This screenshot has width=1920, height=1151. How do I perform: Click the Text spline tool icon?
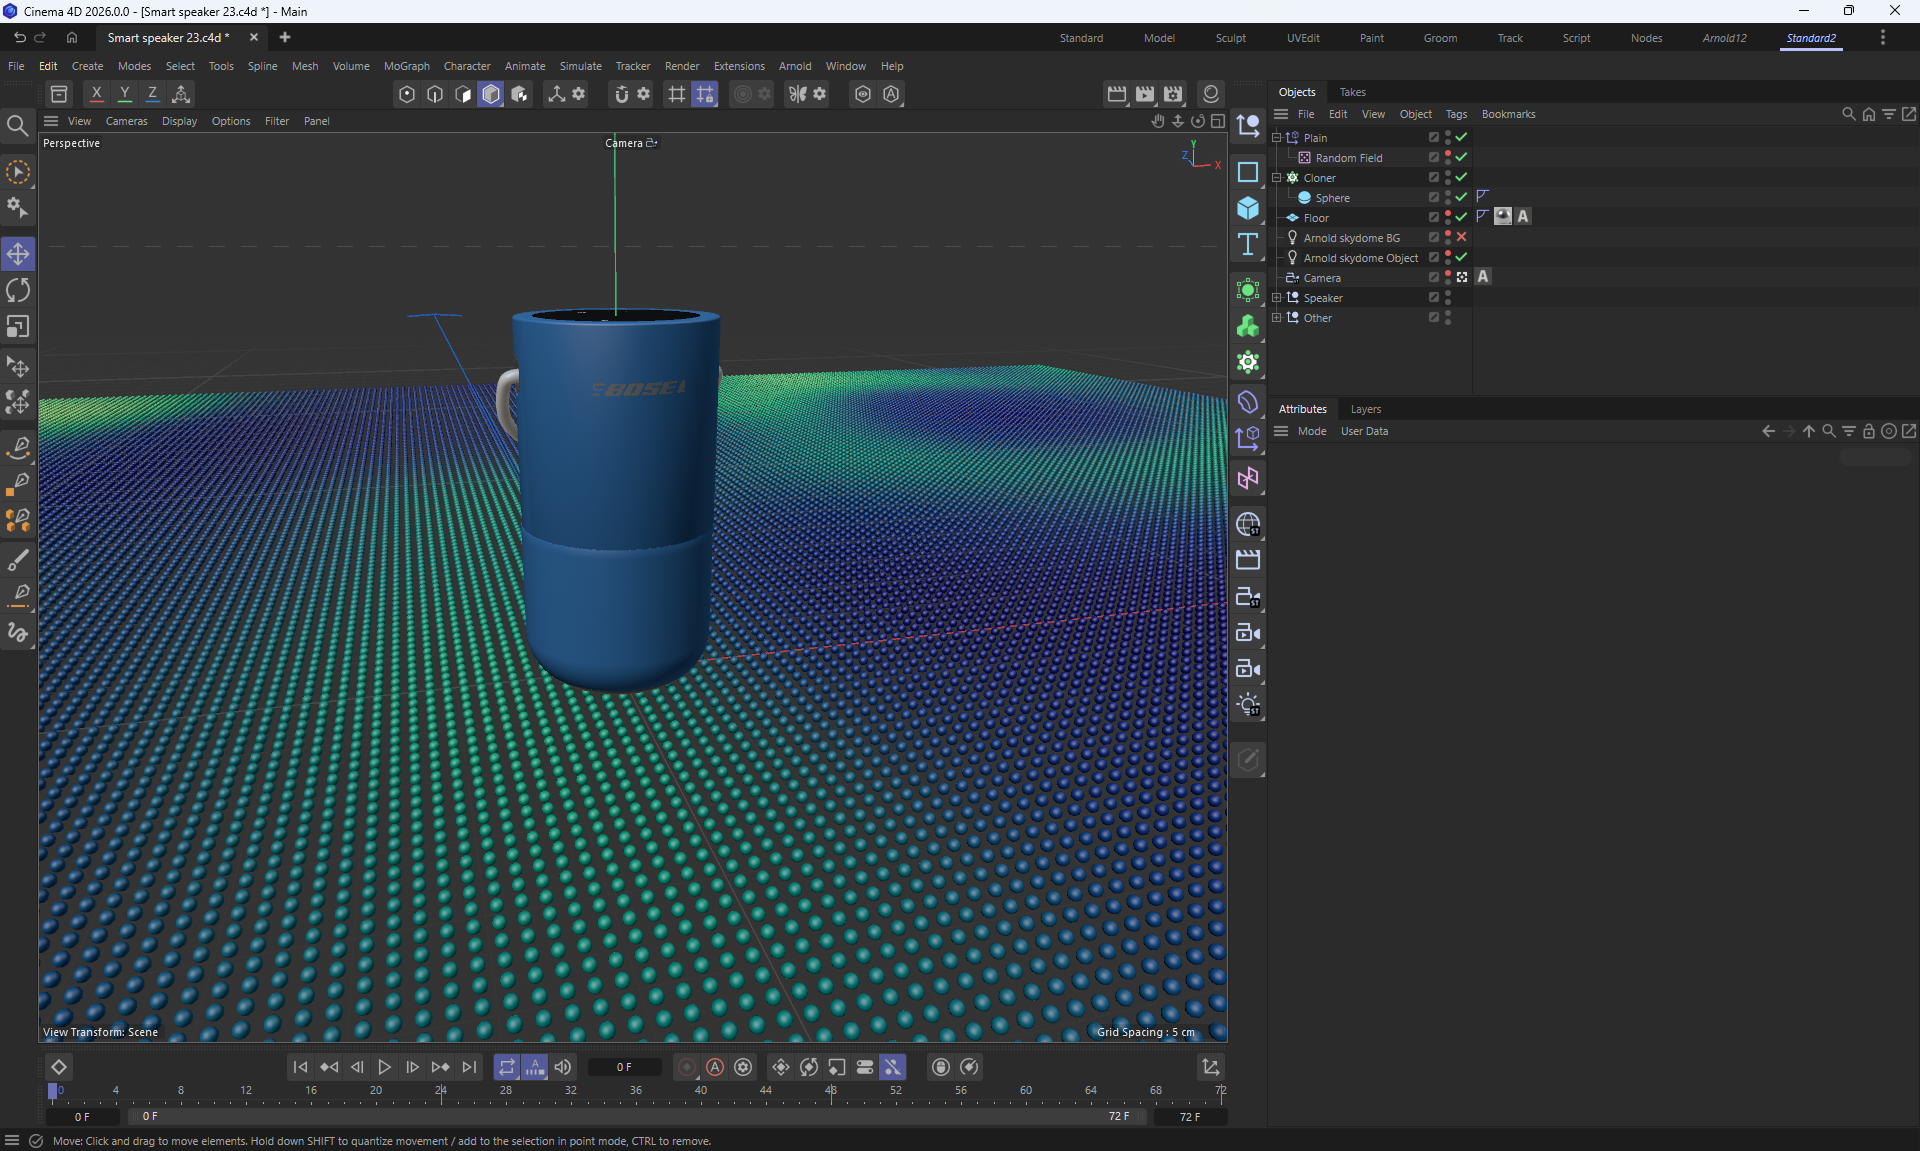(1247, 245)
